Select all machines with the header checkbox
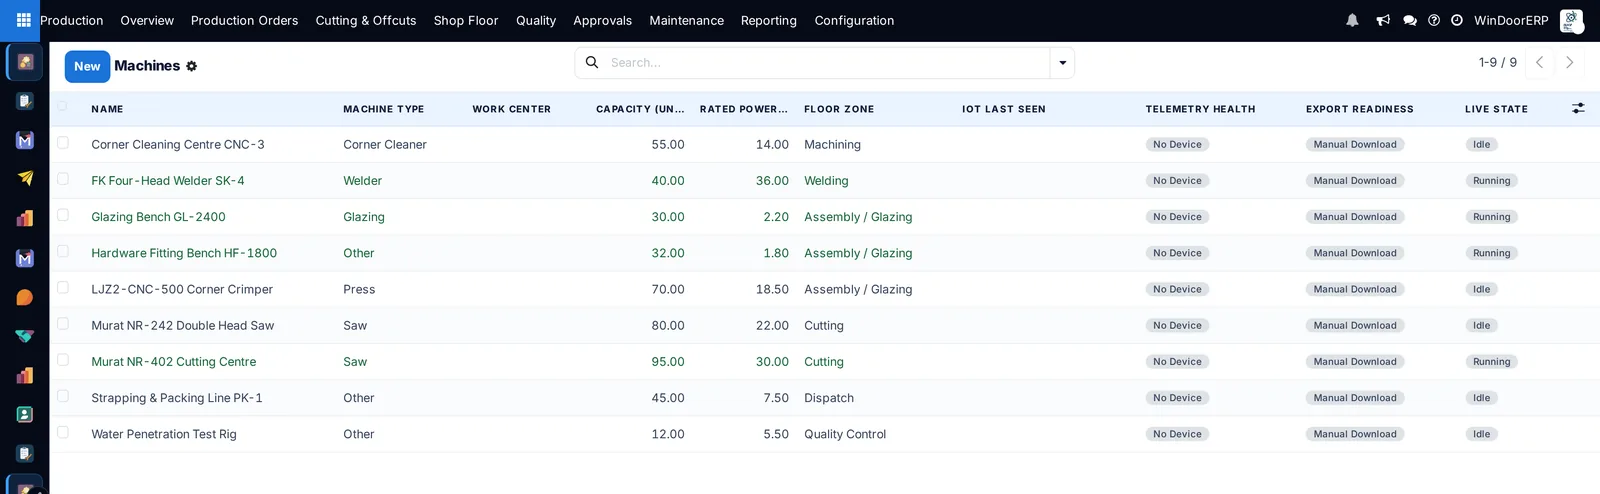Viewport: 1600px width, 494px height. [63, 106]
